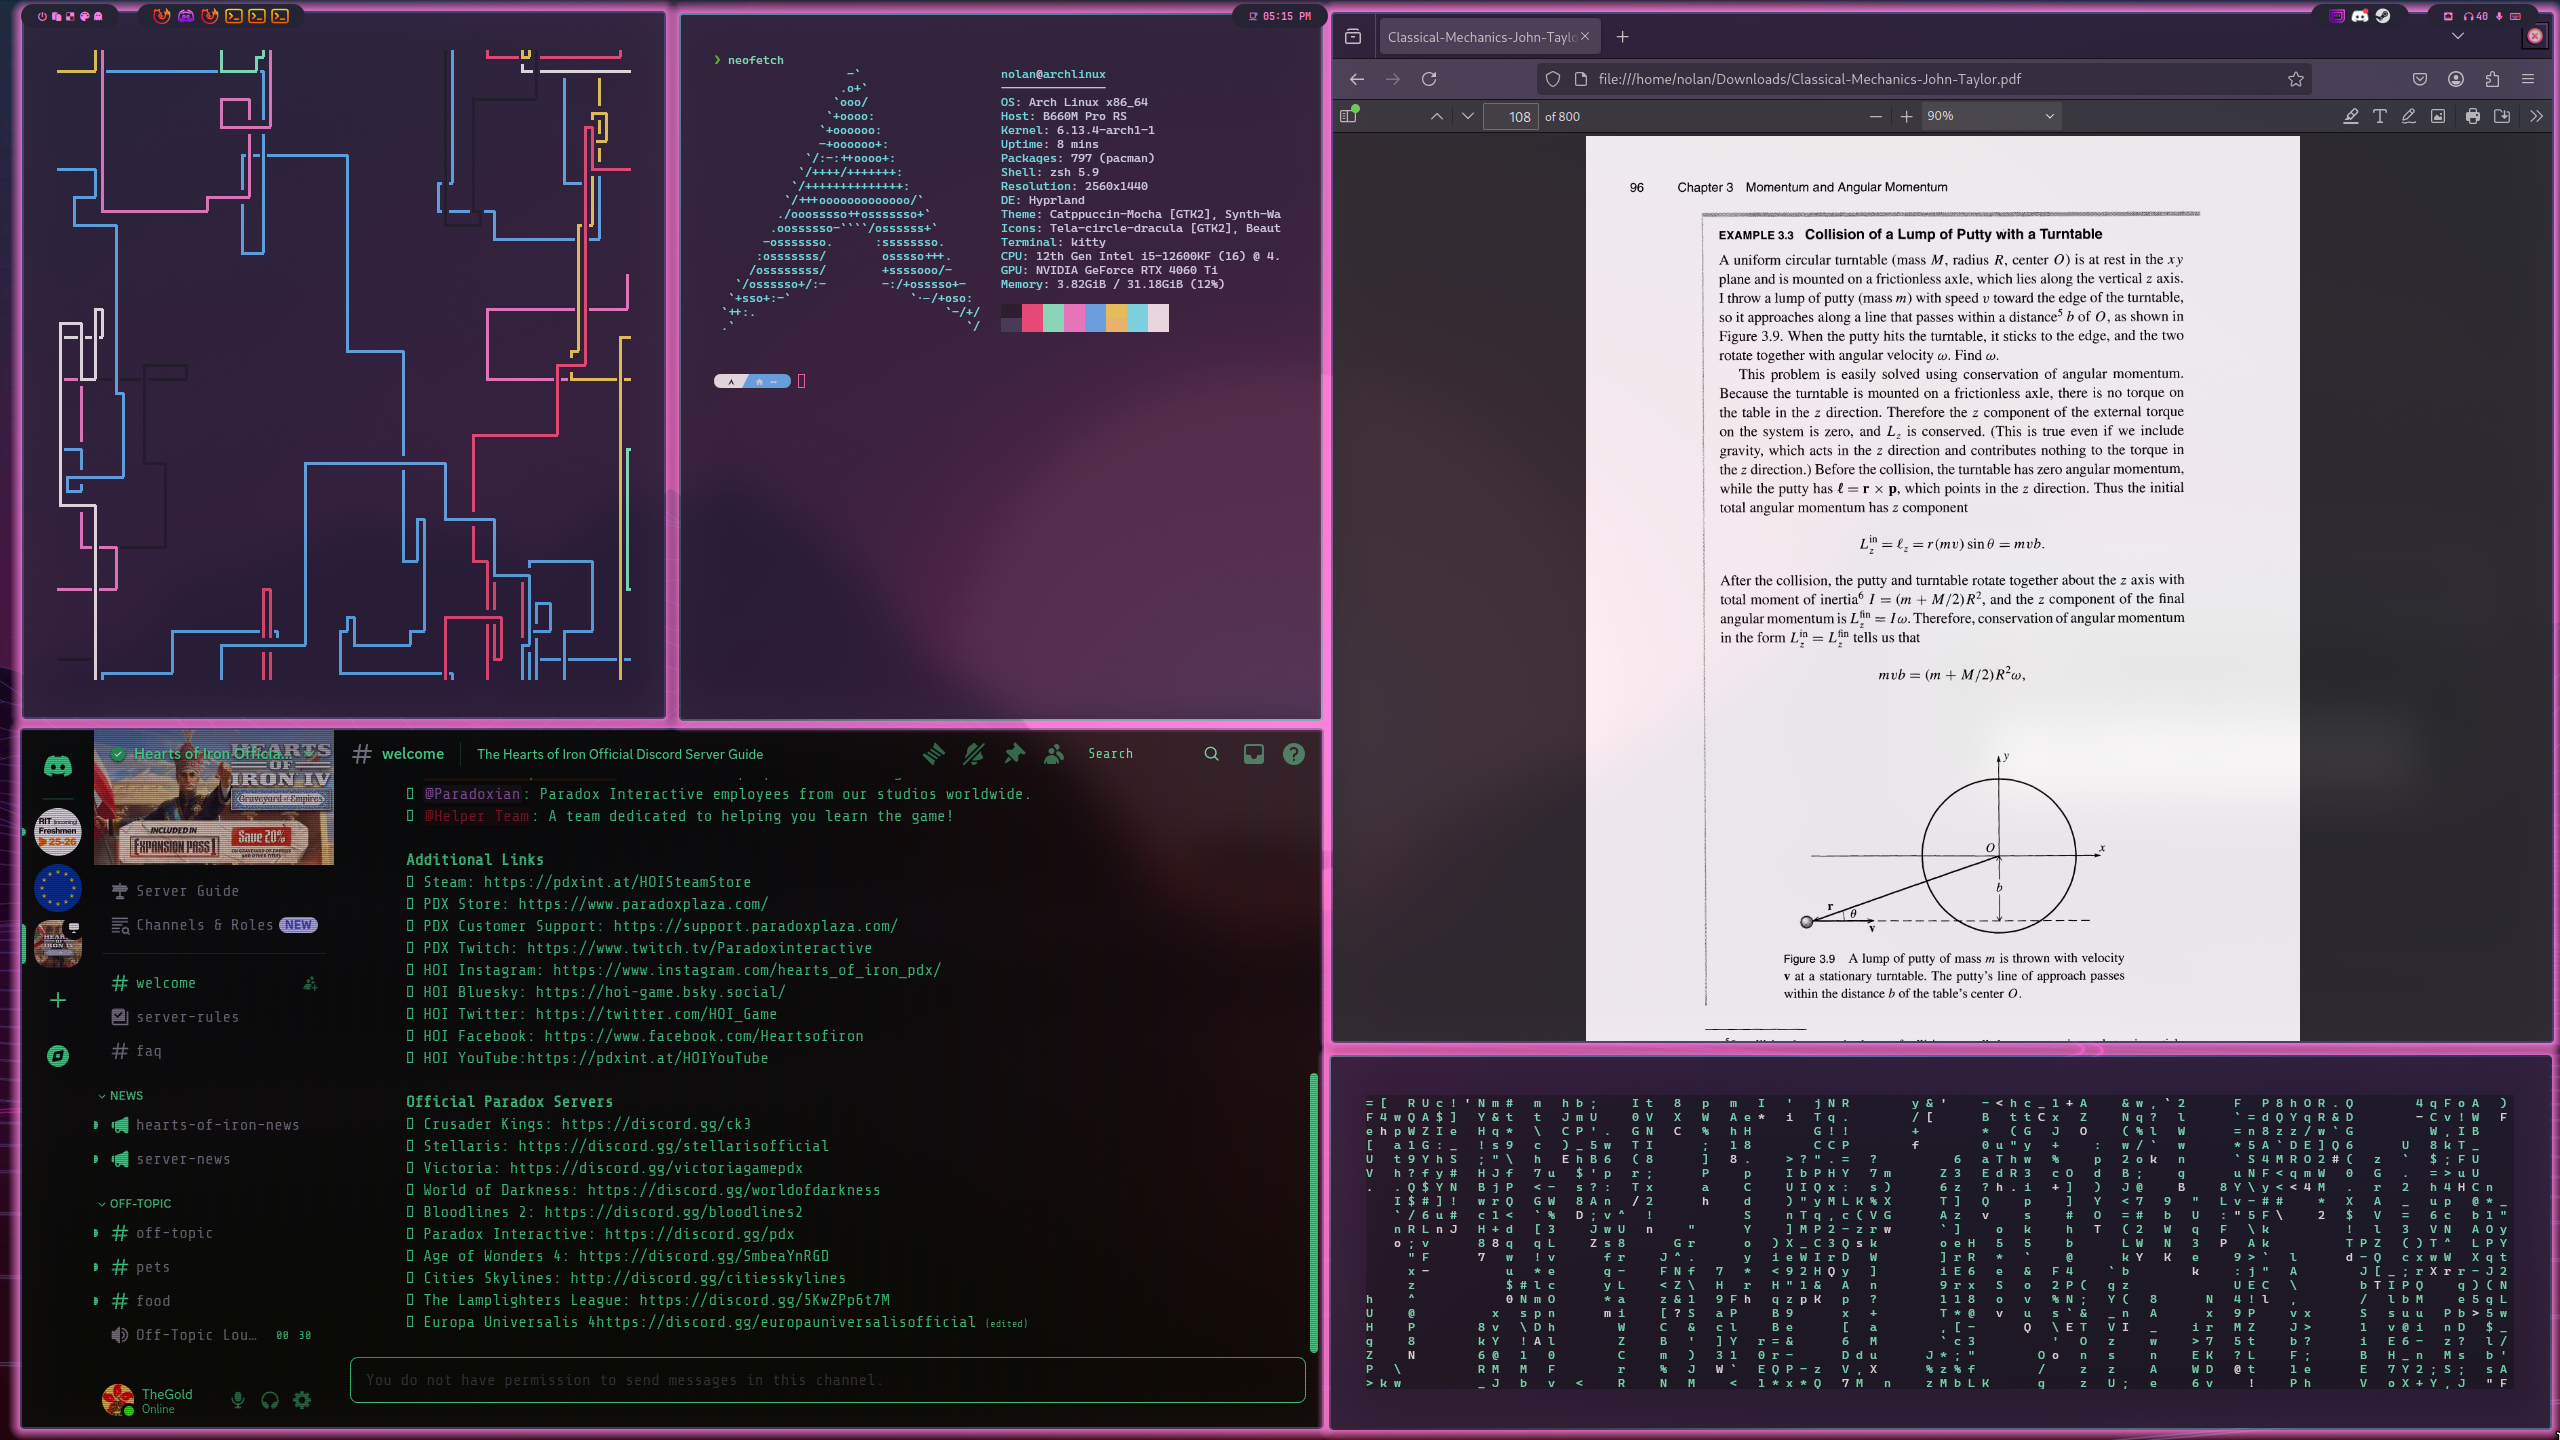The width and height of the screenshot is (2560, 1440).
Task: Expand arrow beside the food channel
Action: point(96,1301)
